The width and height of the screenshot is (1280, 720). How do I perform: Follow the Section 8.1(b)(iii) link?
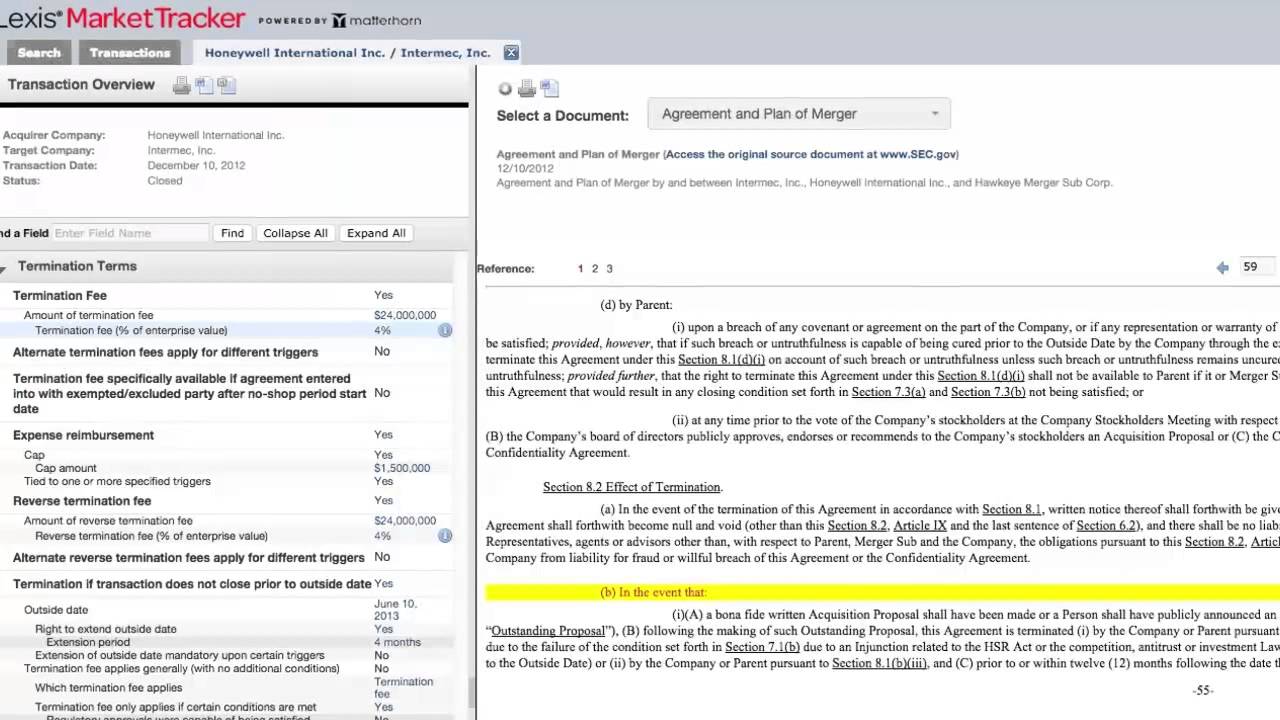click(x=880, y=663)
